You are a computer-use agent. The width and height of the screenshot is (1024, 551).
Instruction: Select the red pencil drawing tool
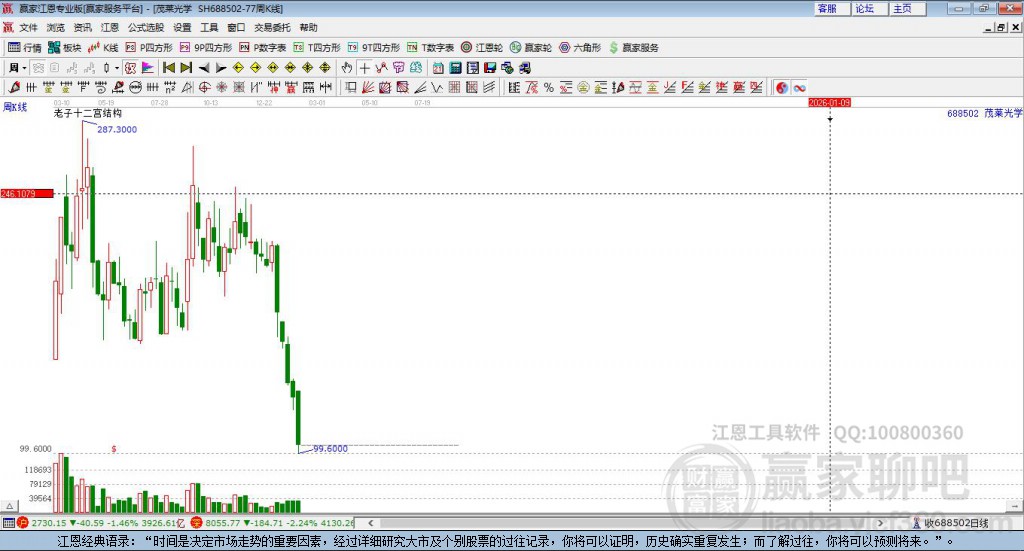point(14,87)
